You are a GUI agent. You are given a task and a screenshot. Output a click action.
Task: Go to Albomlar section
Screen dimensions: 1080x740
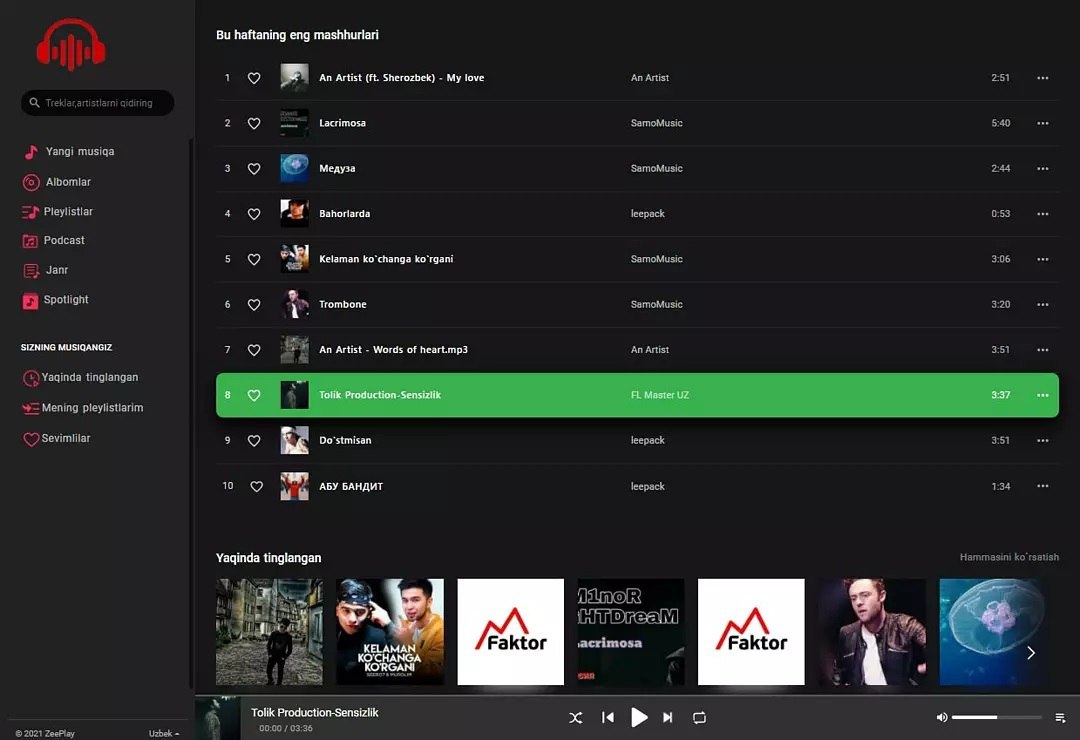[x=68, y=182]
